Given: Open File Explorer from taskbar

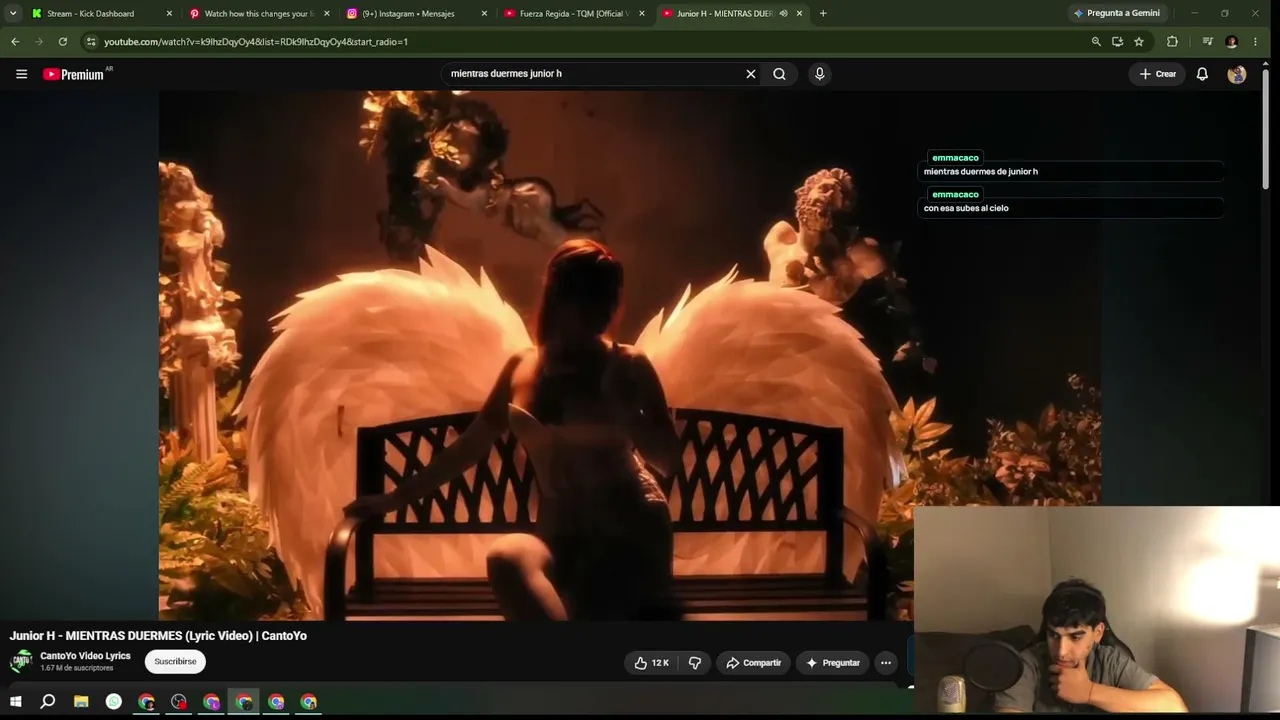Looking at the screenshot, I should click(81, 702).
